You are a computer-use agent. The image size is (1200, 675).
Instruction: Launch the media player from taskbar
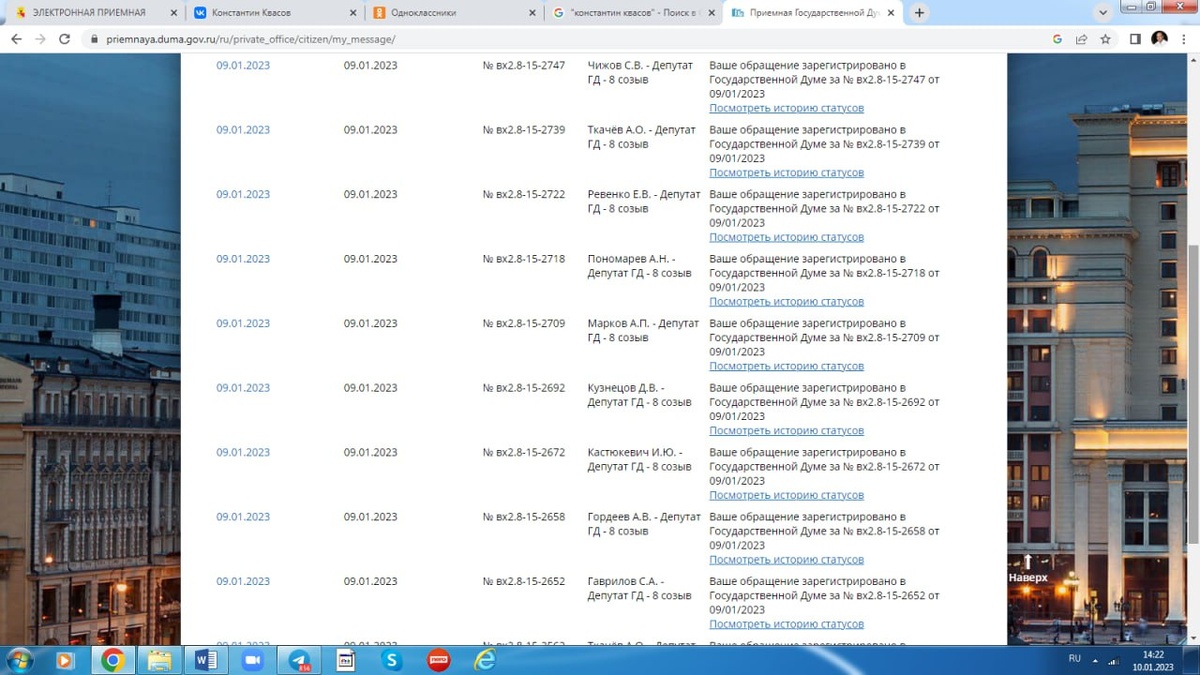[x=65, y=660]
